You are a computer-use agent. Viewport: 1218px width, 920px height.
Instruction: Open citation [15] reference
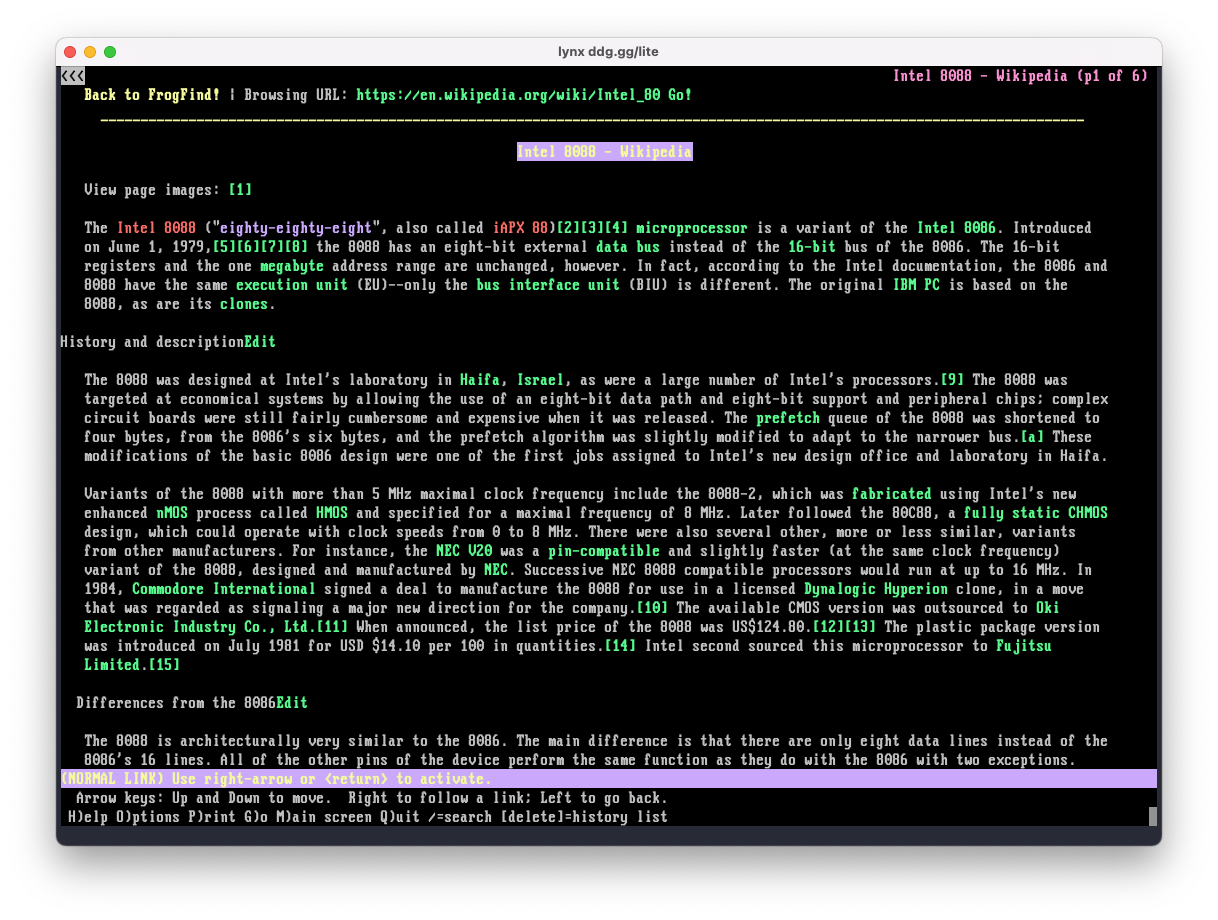pyautogui.click(x=164, y=665)
